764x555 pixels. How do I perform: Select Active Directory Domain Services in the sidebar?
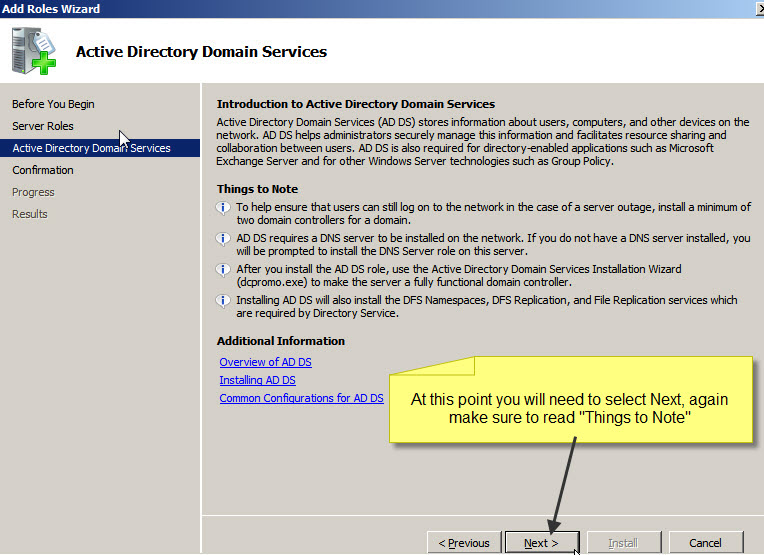point(91,148)
